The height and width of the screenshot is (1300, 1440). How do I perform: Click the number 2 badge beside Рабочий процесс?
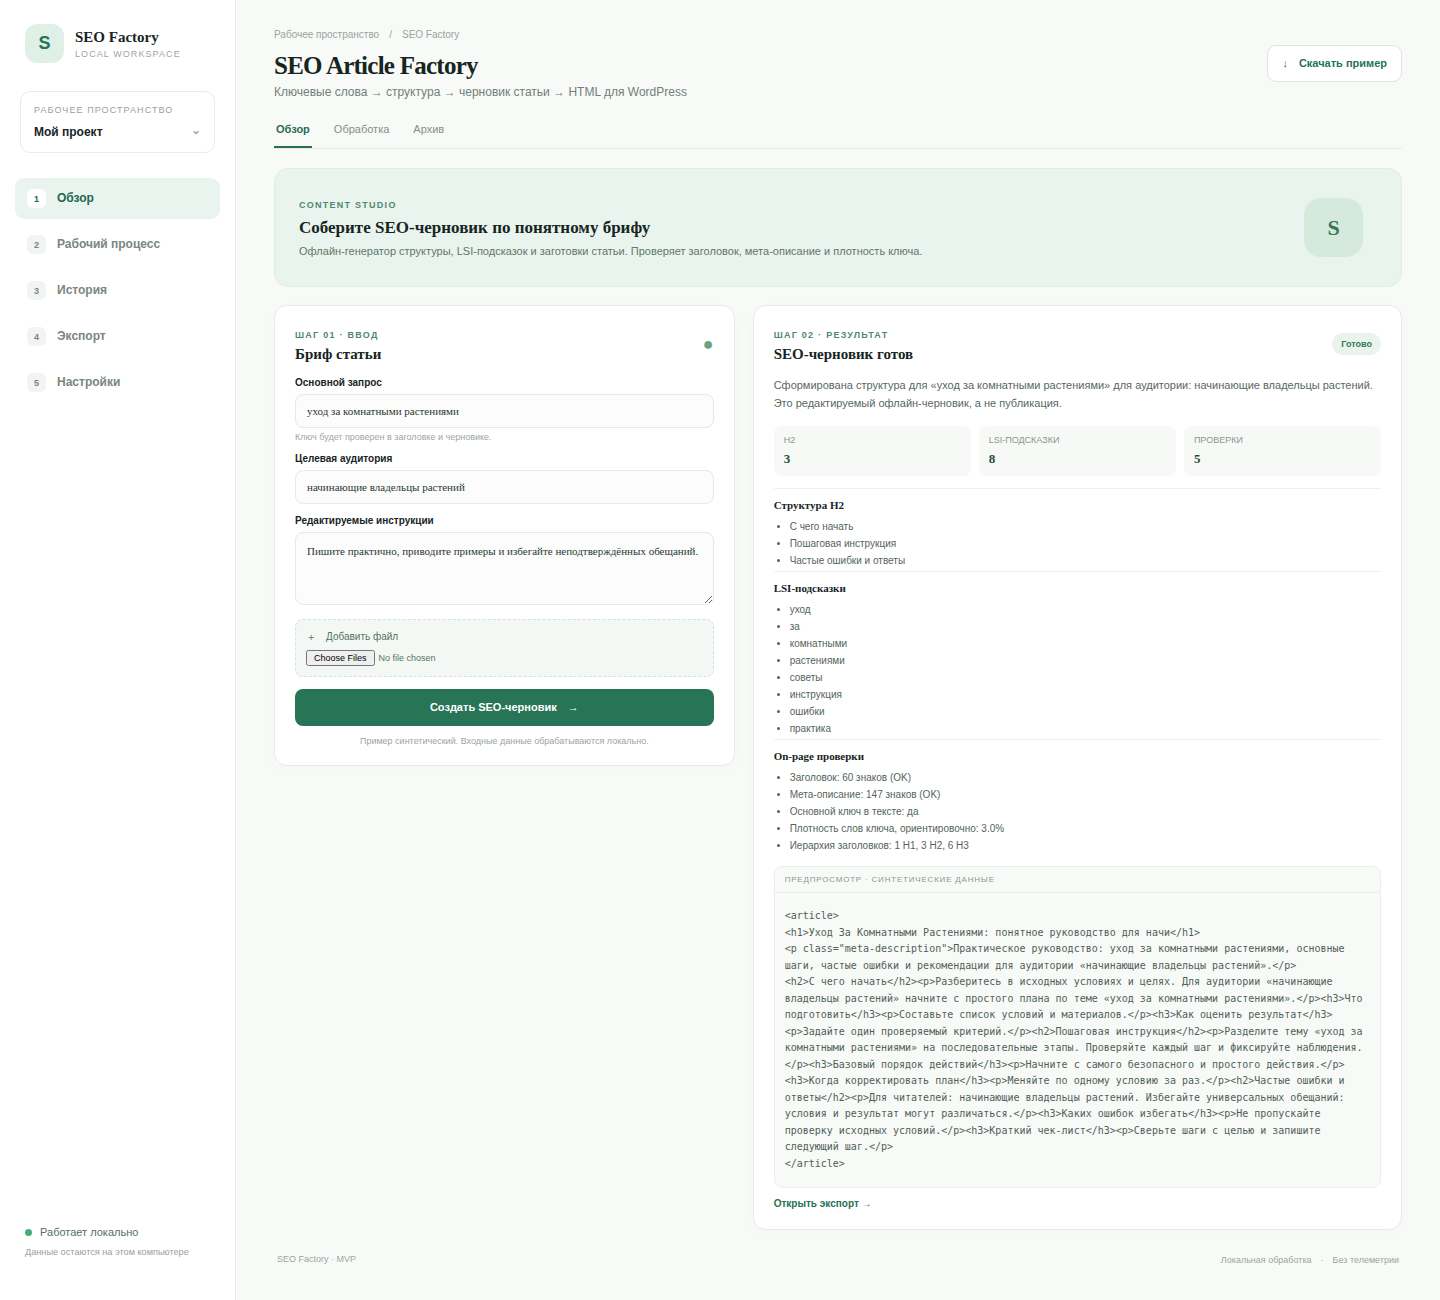(37, 245)
